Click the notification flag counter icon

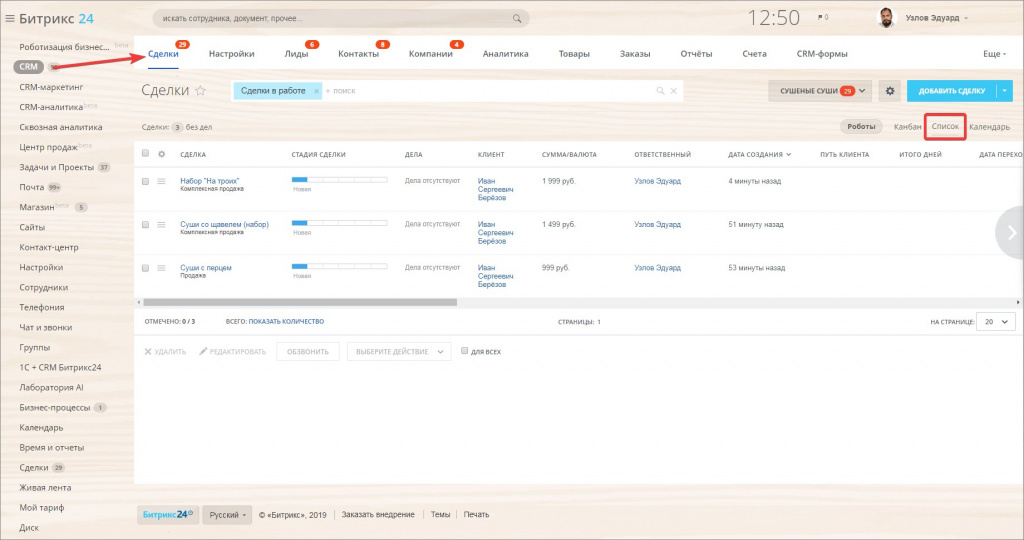coord(822,18)
